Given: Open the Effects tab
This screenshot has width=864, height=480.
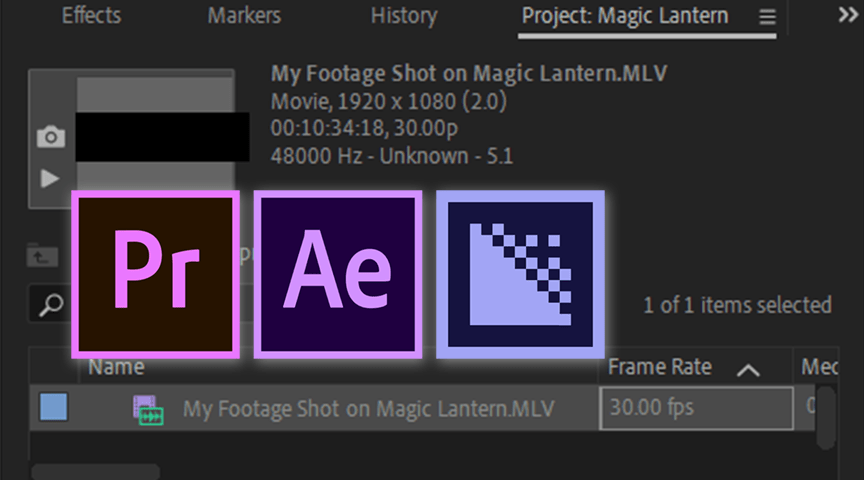Looking at the screenshot, I should click(x=91, y=17).
